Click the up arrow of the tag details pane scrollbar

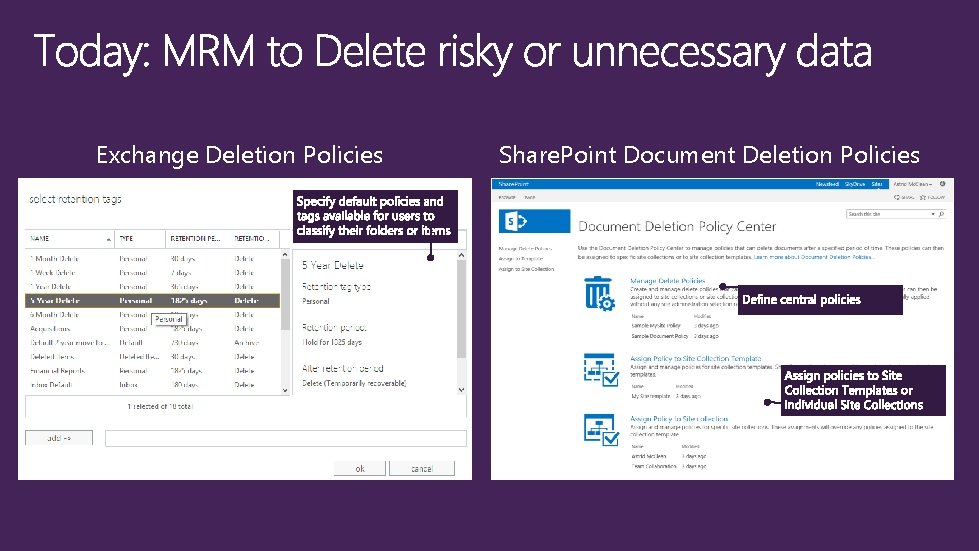tap(461, 255)
